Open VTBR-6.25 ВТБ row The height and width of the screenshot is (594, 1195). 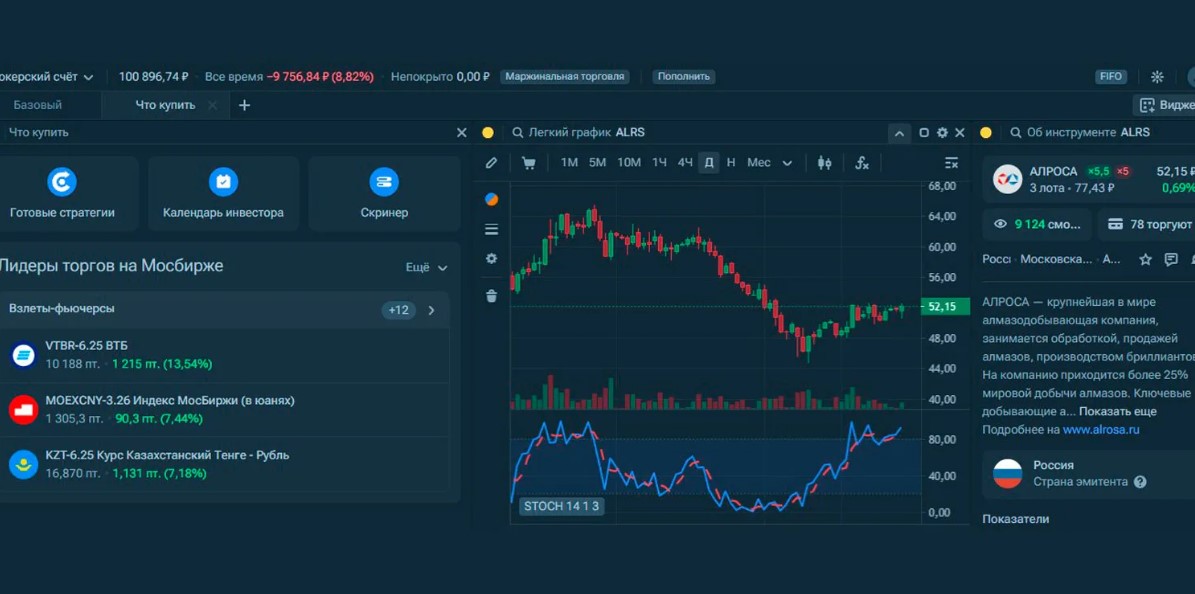click(x=225, y=355)
